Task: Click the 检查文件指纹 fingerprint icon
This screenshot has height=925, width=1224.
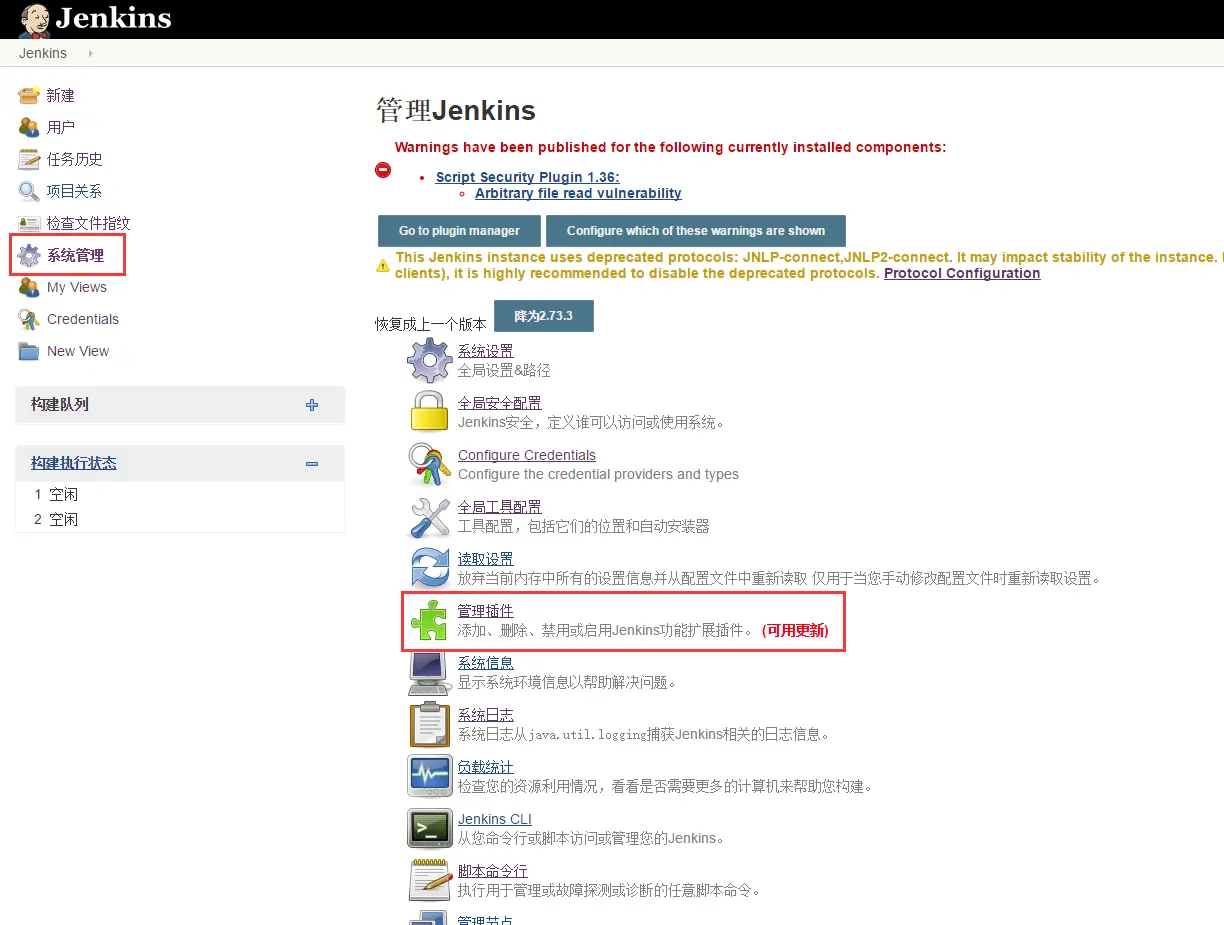Action: click(x=29, y=223)
